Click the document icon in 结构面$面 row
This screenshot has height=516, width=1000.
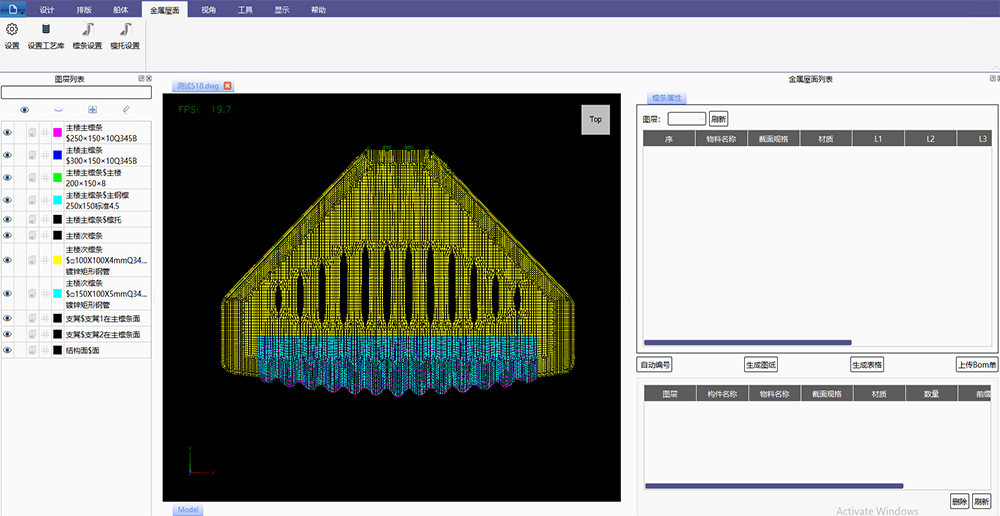pos(33,350)
